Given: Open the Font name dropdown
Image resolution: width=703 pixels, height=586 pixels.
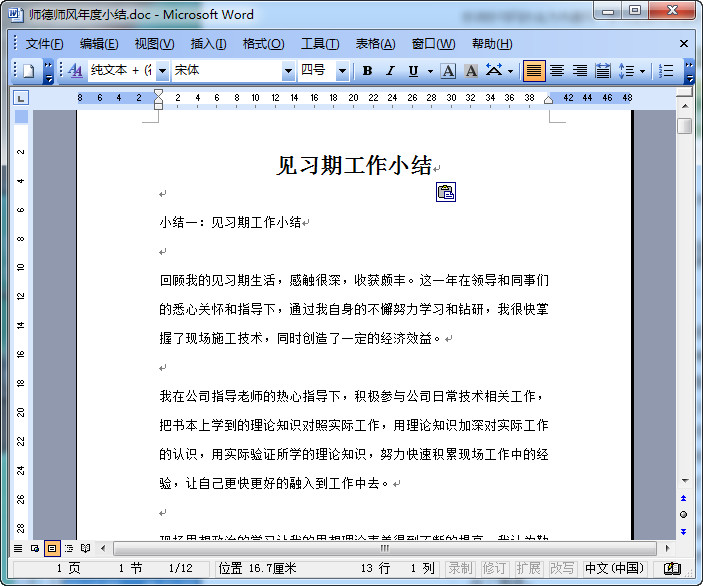Looking at the screenshot, I should click(288, 71).
